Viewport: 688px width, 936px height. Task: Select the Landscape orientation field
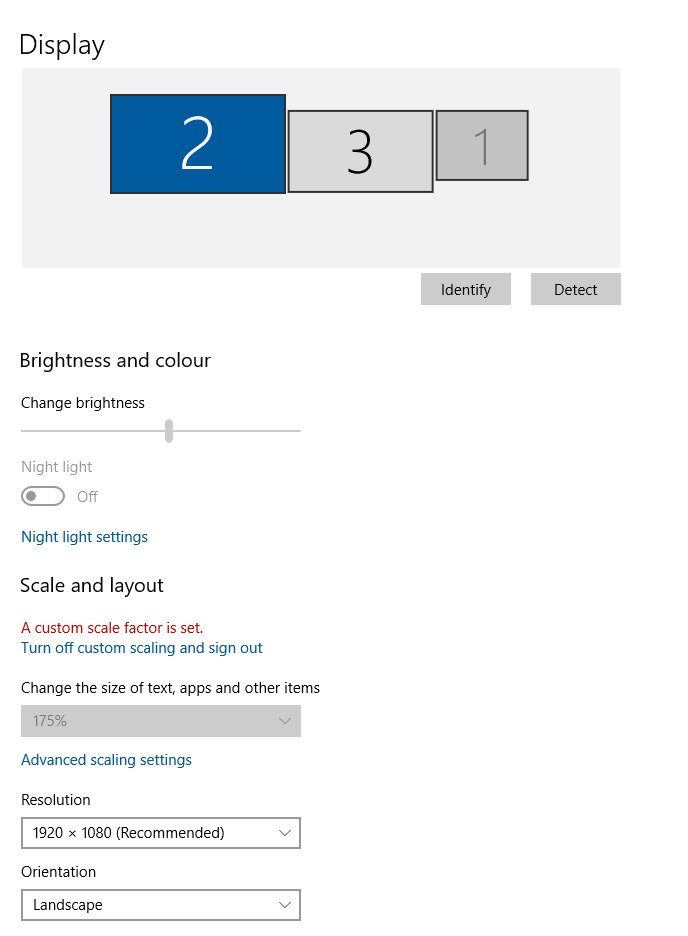[x=160, y=905]
